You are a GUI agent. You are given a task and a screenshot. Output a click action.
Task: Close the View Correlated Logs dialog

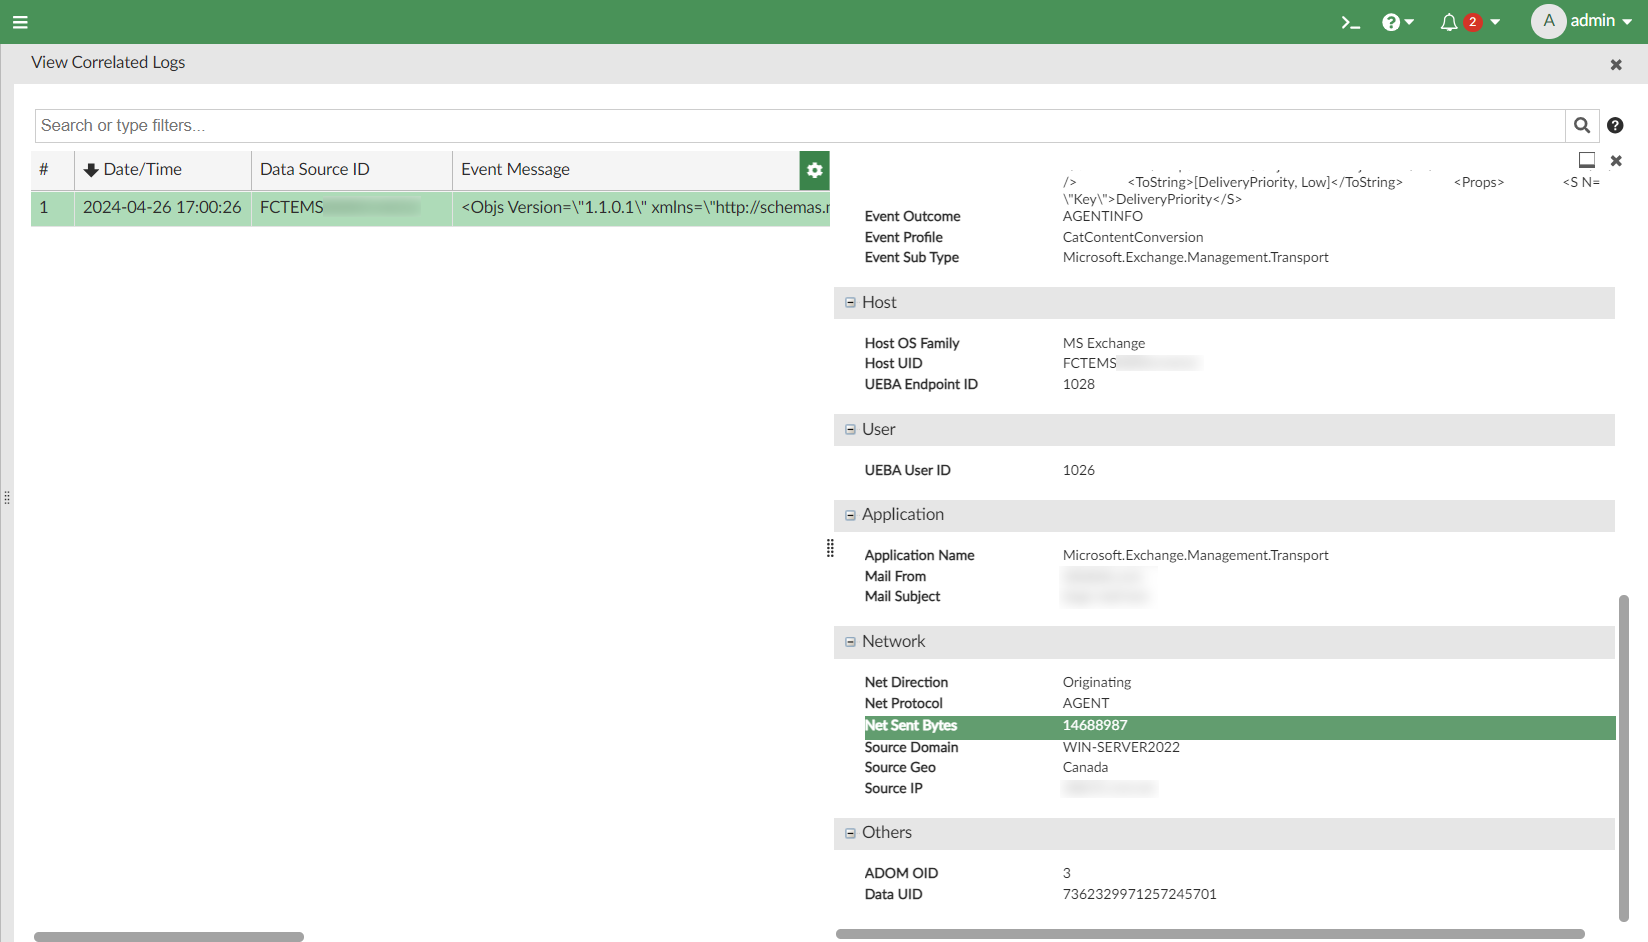click(x=1615, y=65)
